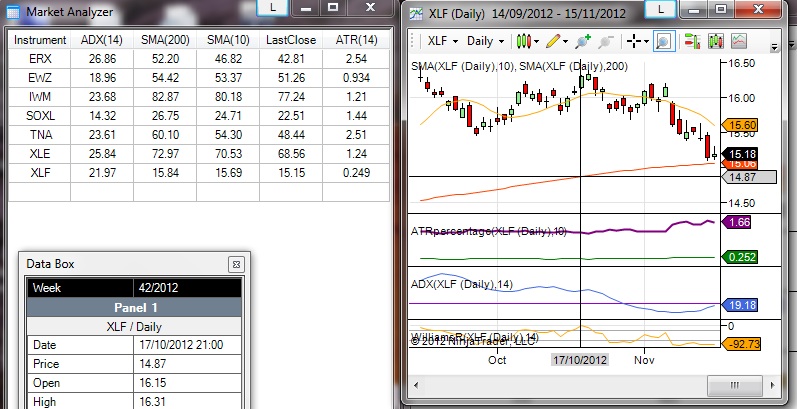Sort by the LastClose column header
The width and height of the screenshot is (797, 409).
[291, 40]
